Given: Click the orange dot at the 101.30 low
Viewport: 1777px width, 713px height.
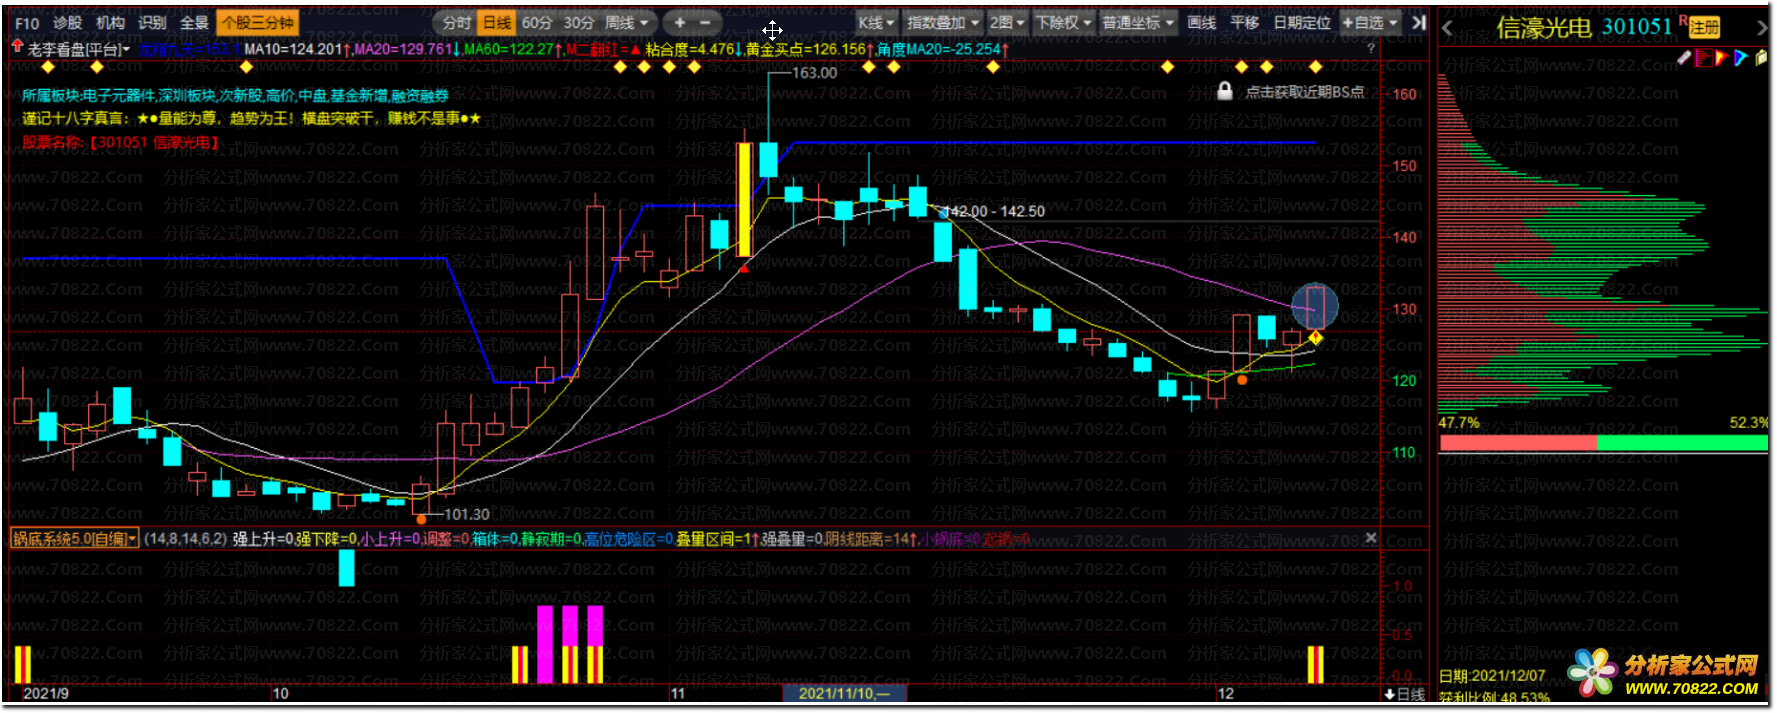Looking at the screenshot, I should tap(421, 519).
